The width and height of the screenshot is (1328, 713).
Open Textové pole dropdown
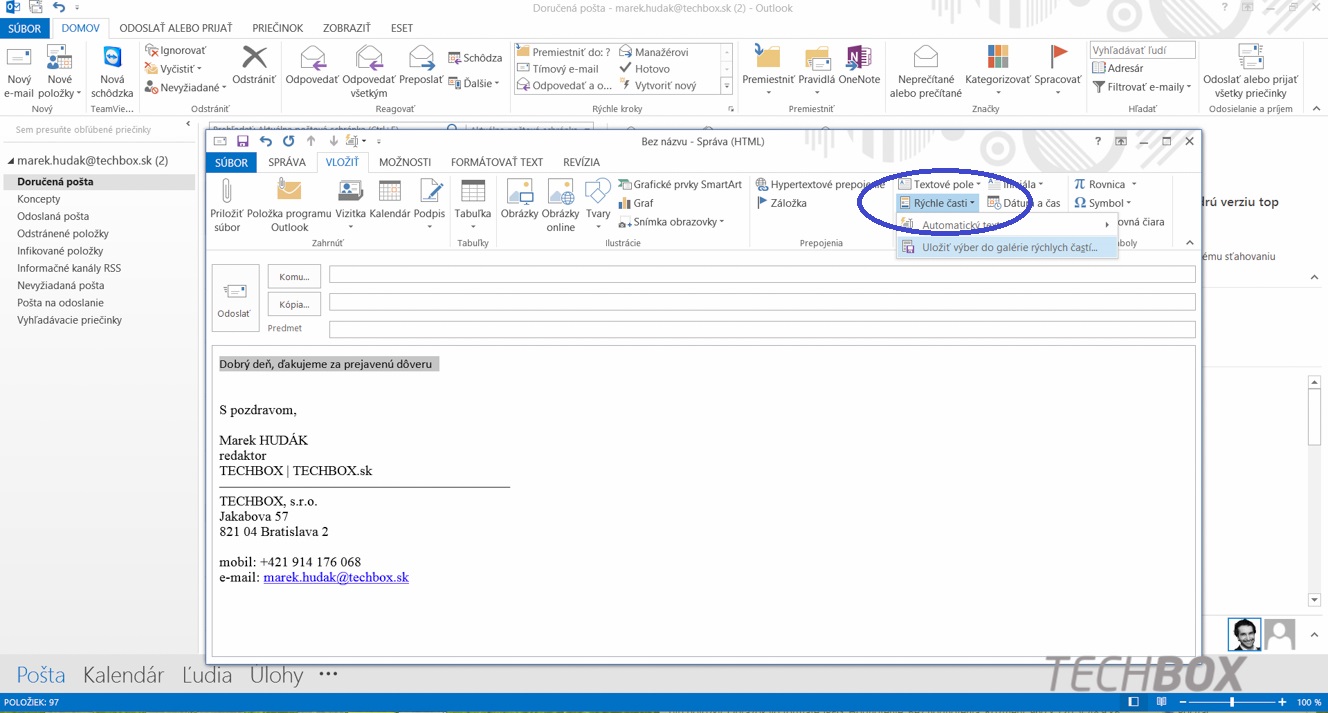(x=941, y=184)
